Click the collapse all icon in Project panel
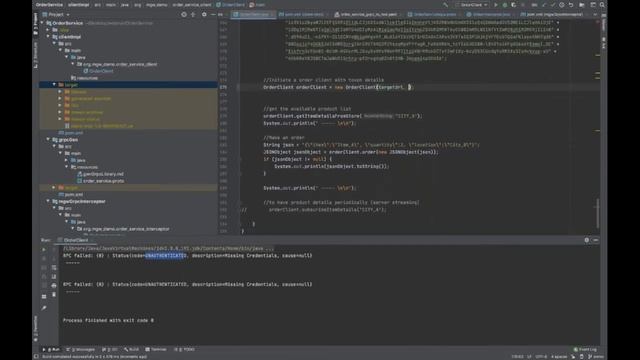Viewport: 640px width, 360px height. click(193, 14)
